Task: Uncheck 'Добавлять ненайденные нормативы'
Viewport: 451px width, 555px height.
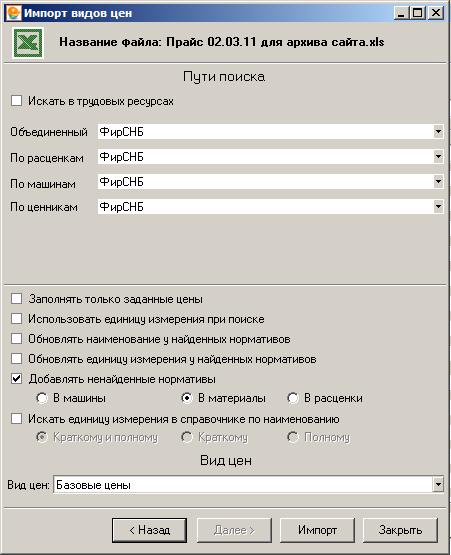Action: (x=16, y=379)
